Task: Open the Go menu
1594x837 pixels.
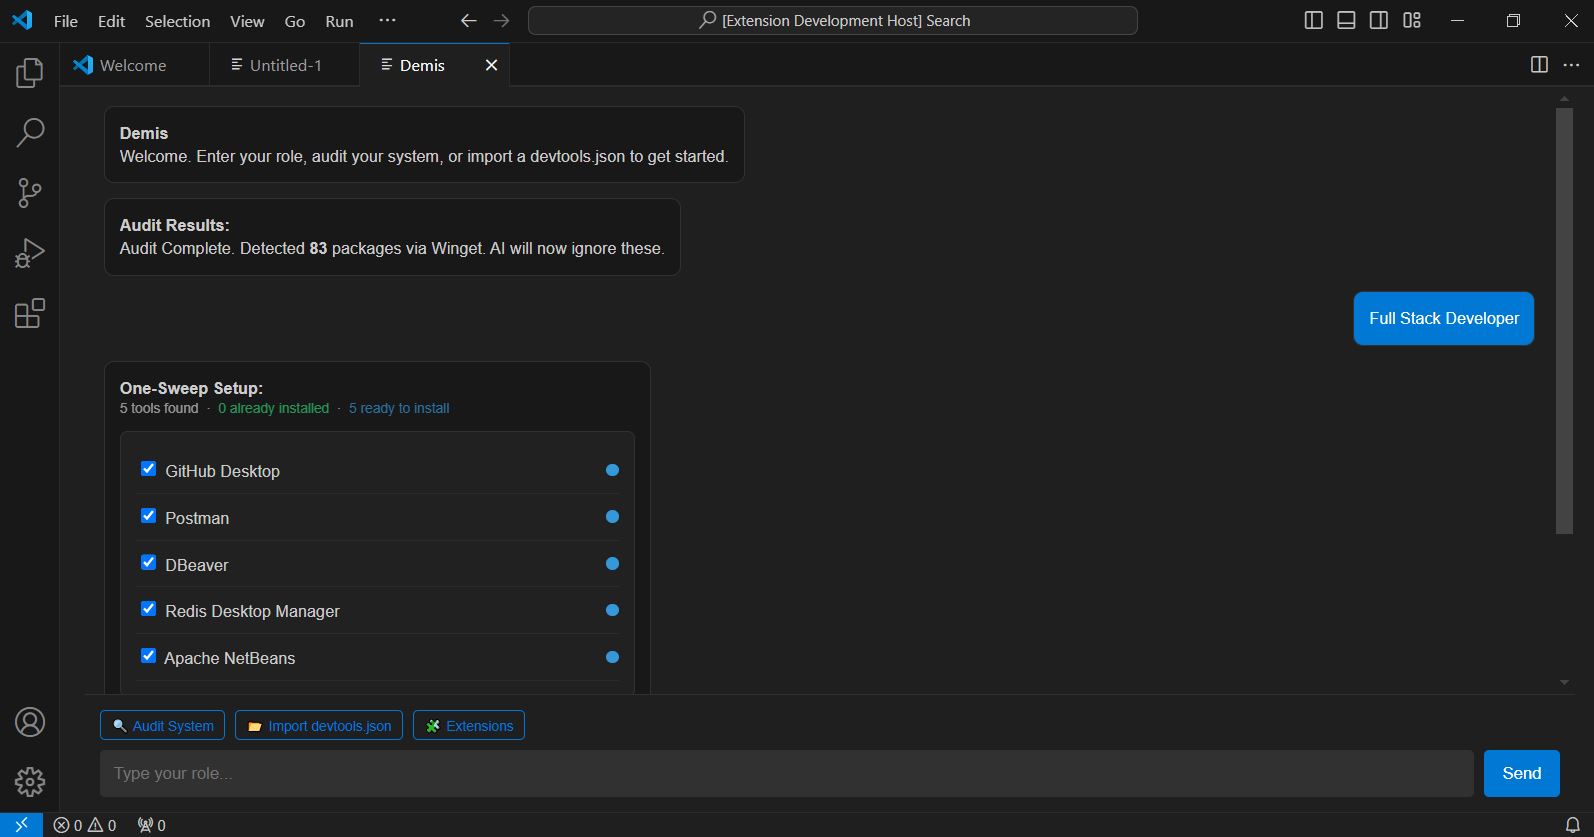Action: (295, 21)
